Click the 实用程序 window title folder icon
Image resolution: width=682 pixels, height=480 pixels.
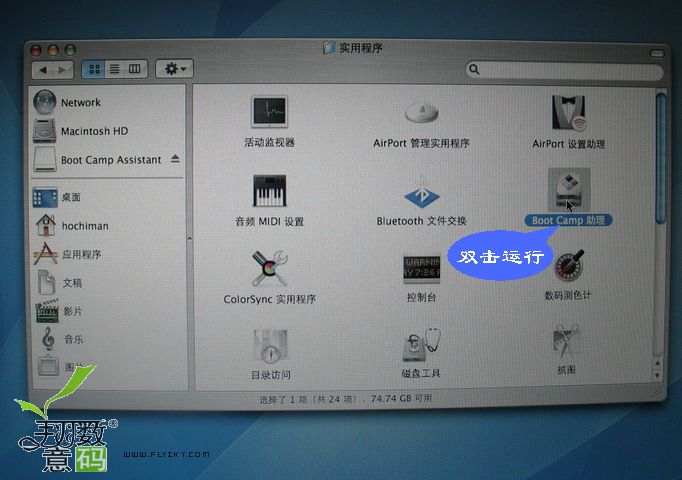[329, 47]
